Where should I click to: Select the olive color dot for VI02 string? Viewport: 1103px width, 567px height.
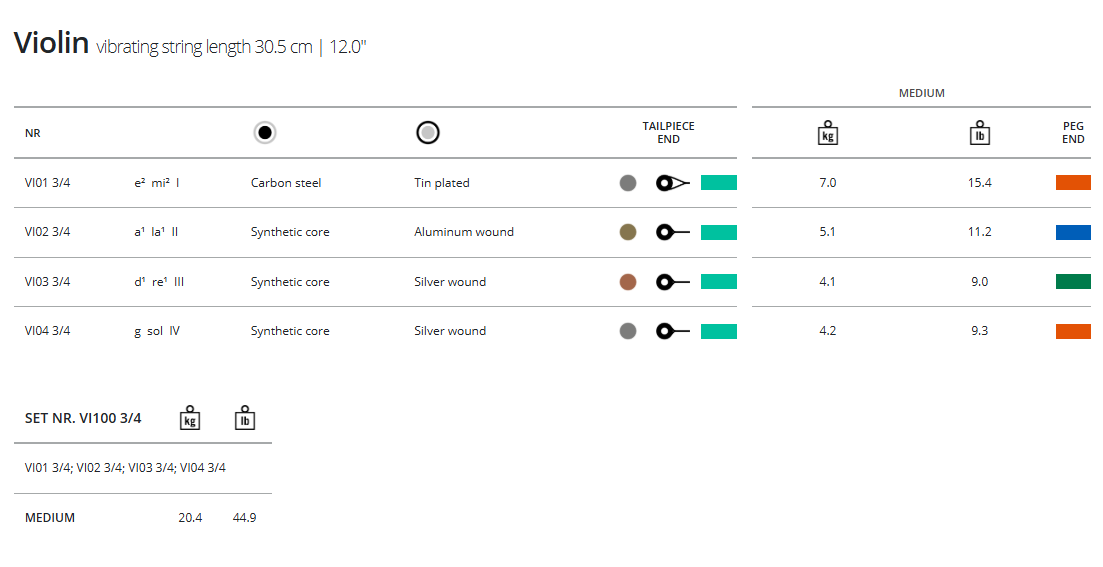[628, 232]
